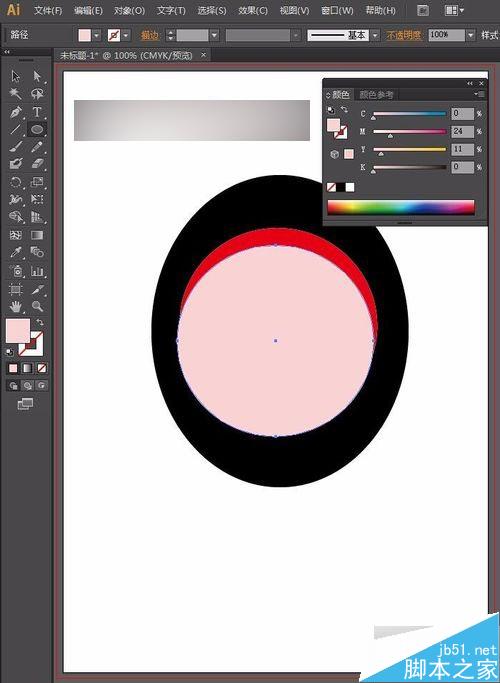Image resolution: width=500 pixels, height=683 pixels.
Task: Open the brush definition 基本 dropdown
Action: 375,35
